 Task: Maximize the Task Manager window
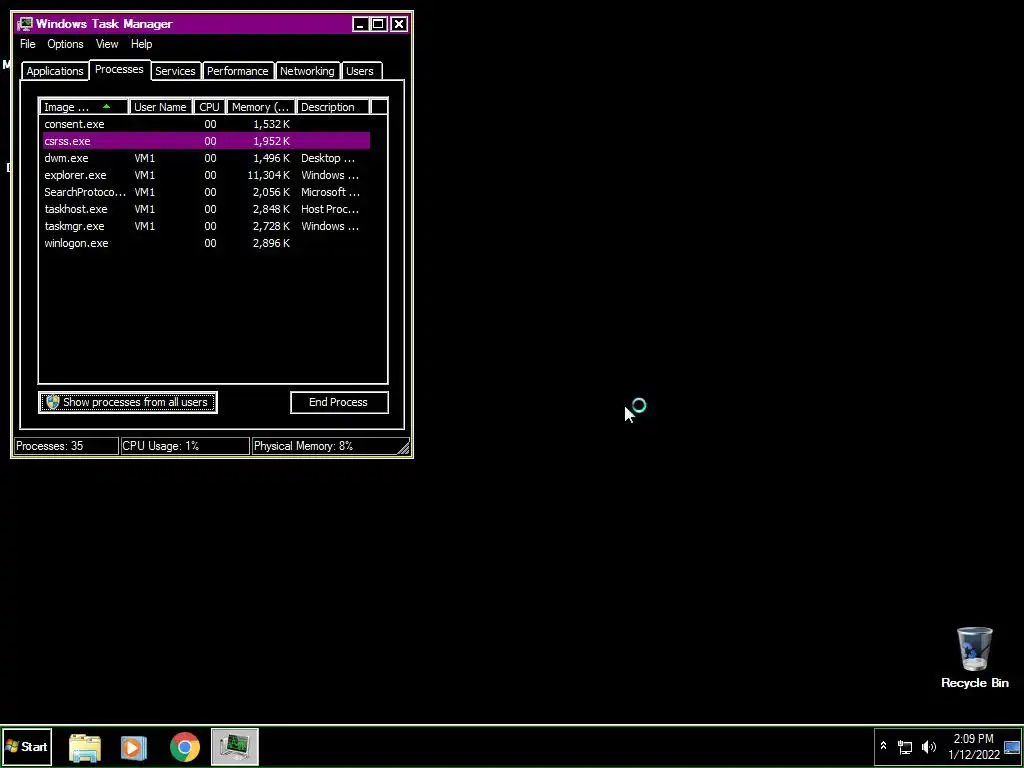pyautogui.click(x=379, y=24)
